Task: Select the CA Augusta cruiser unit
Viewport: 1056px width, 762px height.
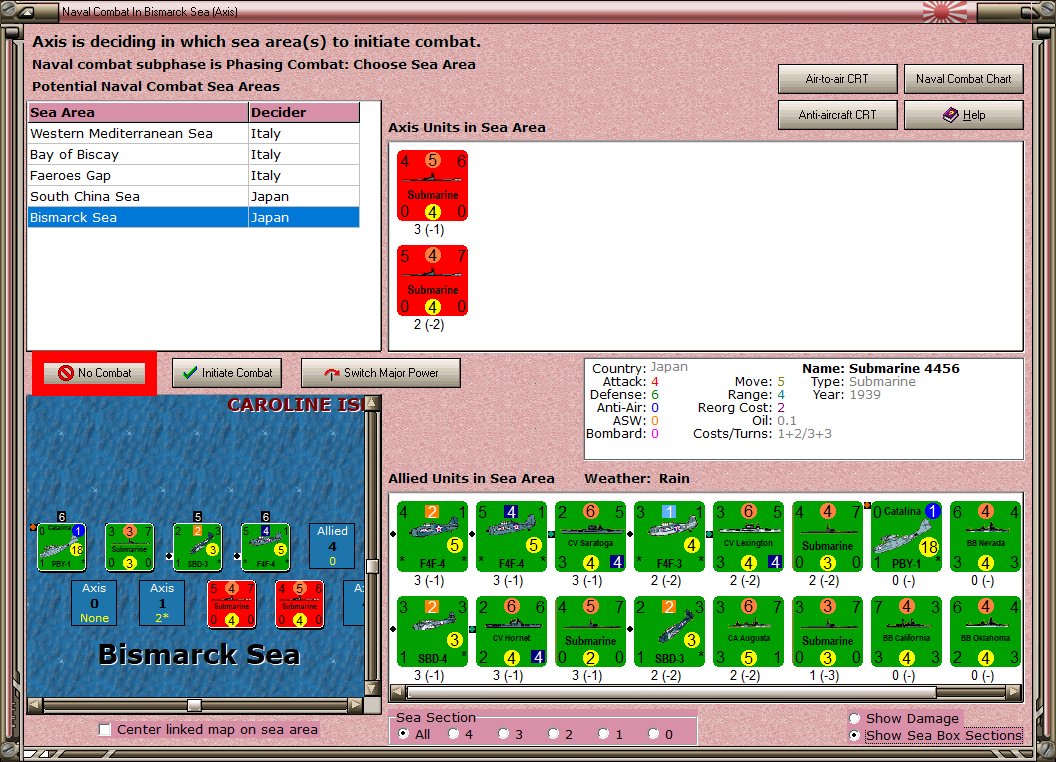Action: (x=748, y=631)
